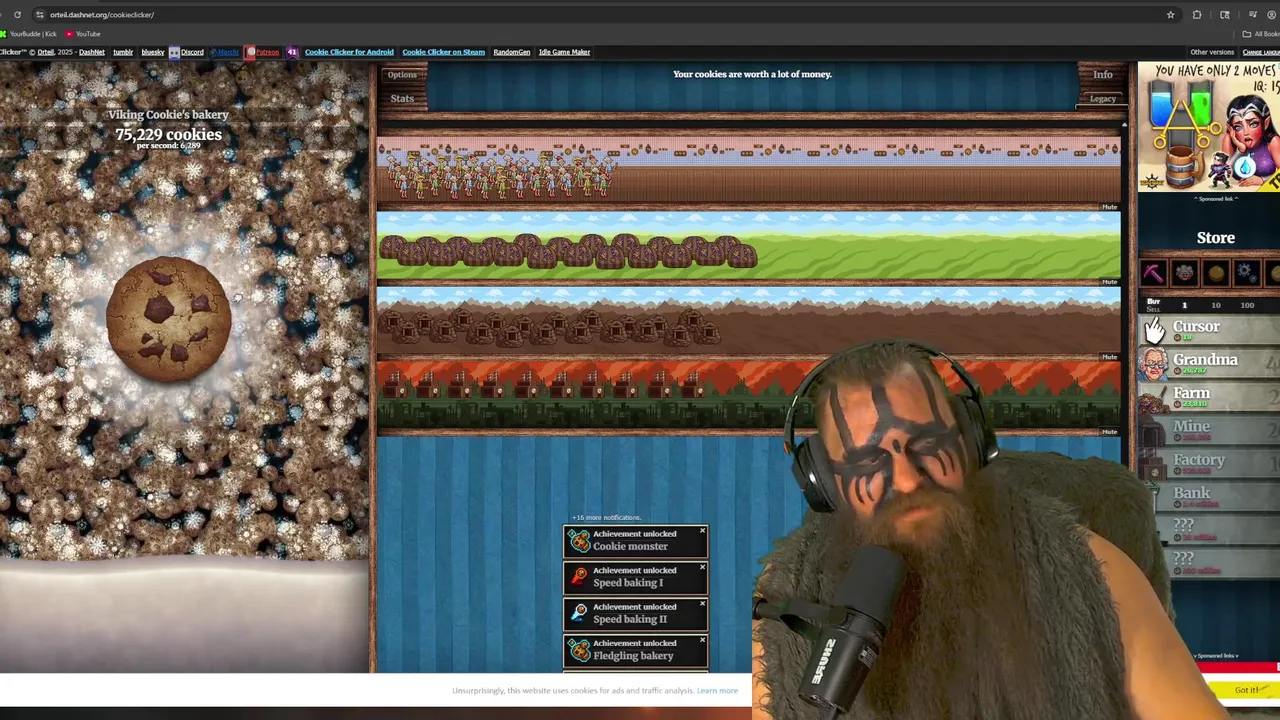
Task: Accept cookie notice with Got it button
Action: point(1247,690)
